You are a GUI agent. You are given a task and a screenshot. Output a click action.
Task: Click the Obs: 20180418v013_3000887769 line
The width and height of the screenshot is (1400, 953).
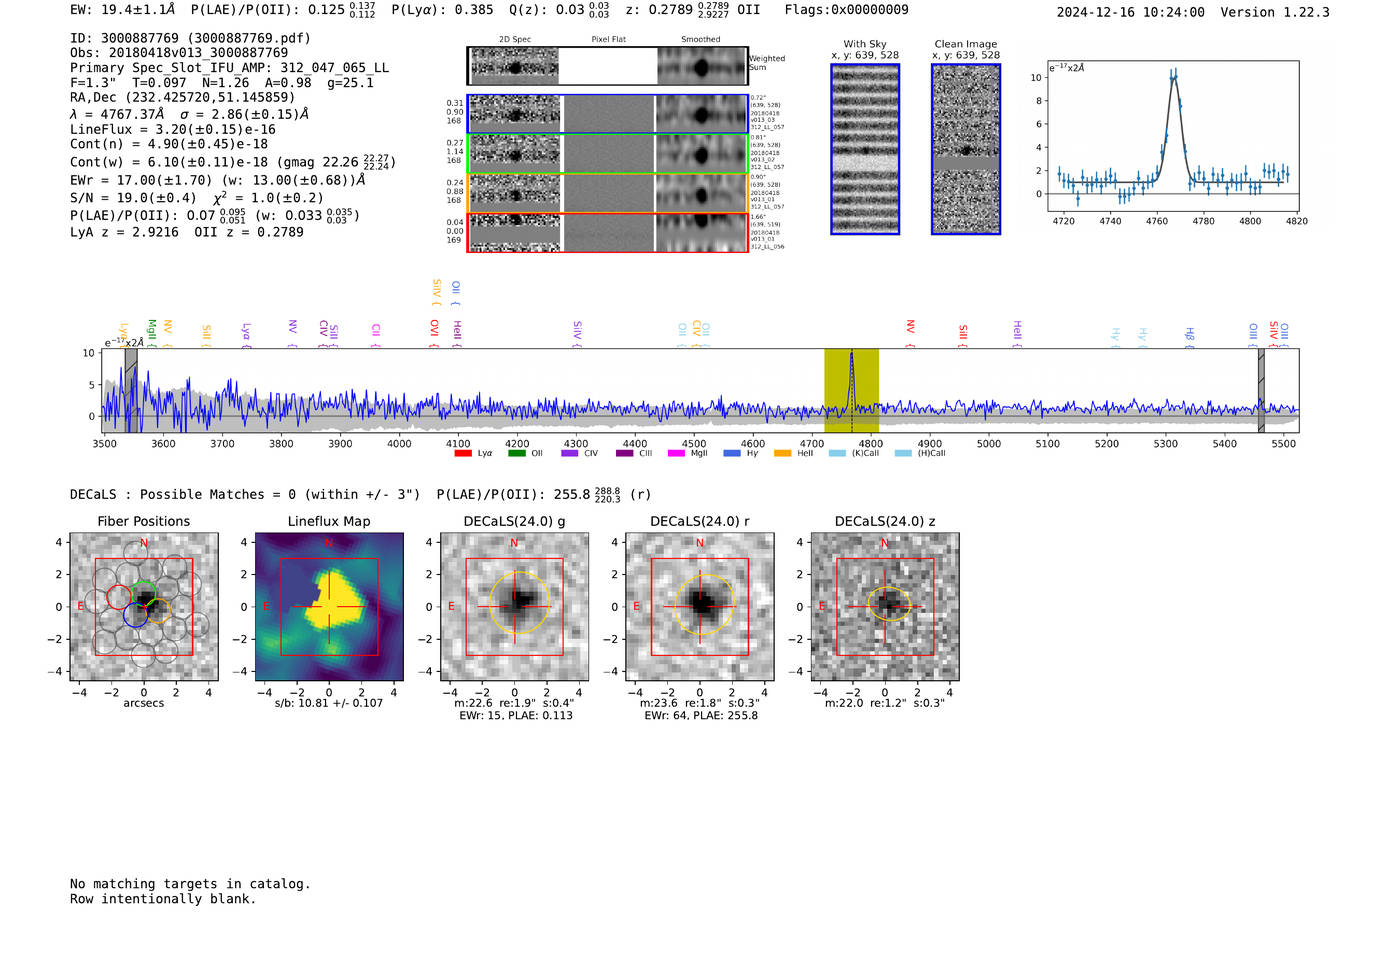pos(179,53)
